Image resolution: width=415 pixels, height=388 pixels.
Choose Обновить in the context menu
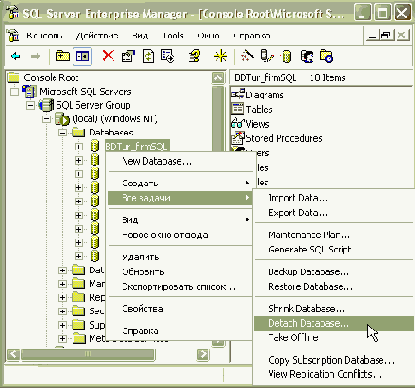[180, 272]
